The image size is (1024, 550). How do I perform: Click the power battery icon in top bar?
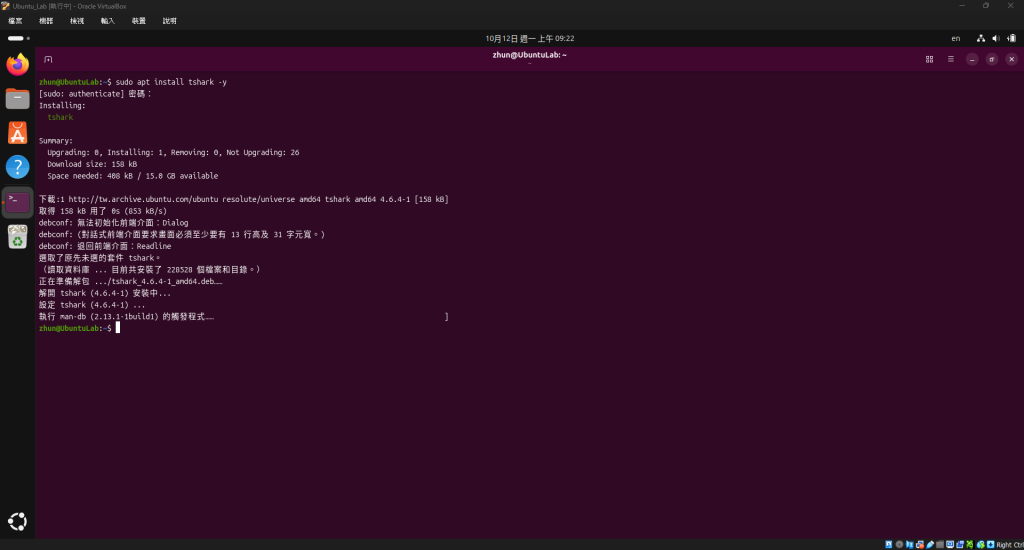tap(1011, 39)
